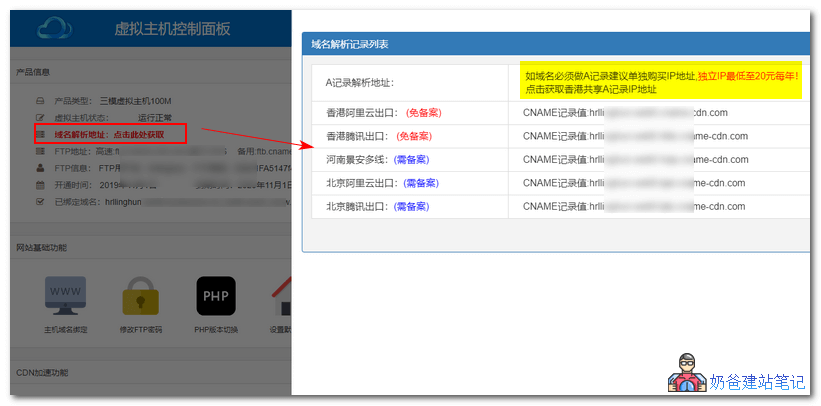The image size is (821, 406).
Task: Click the 网站基础功能 section heading
Action: click(41, 248)
